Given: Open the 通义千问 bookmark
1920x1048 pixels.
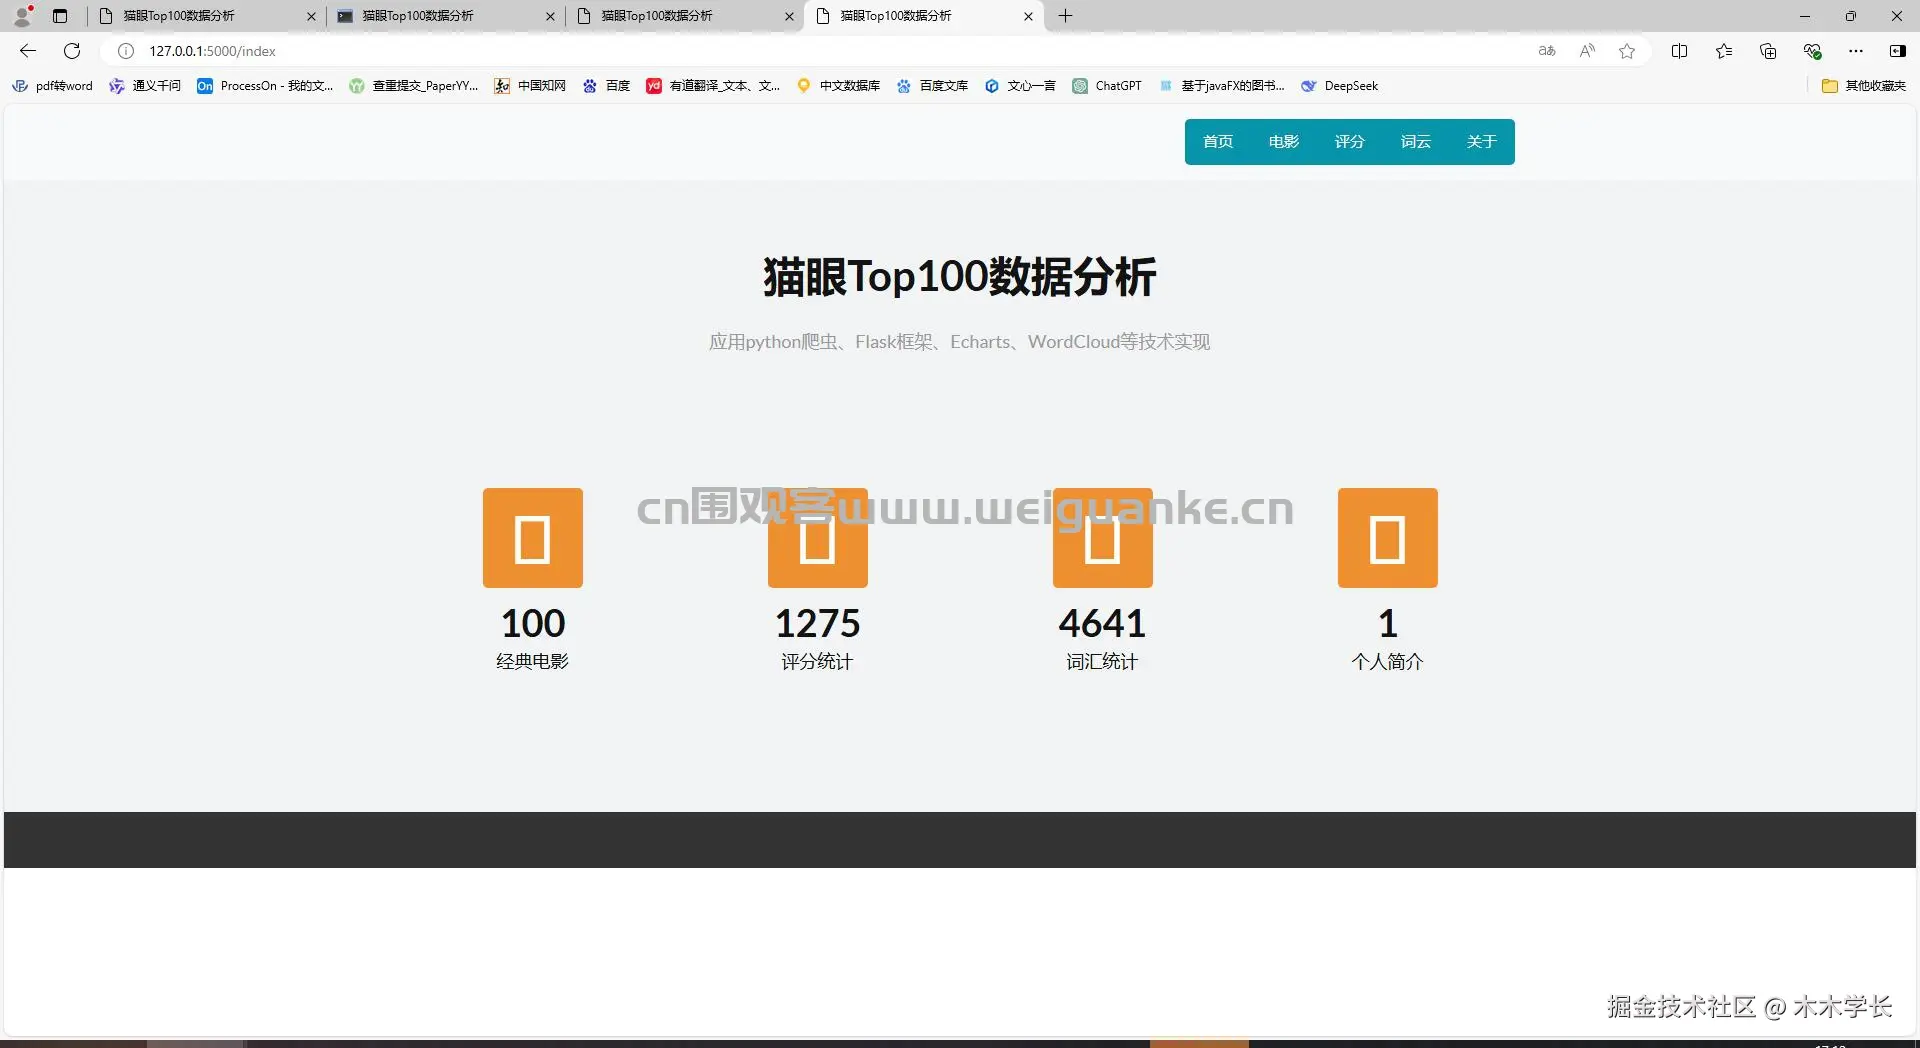Looking at the screenshot, I should tap(145, 86).
